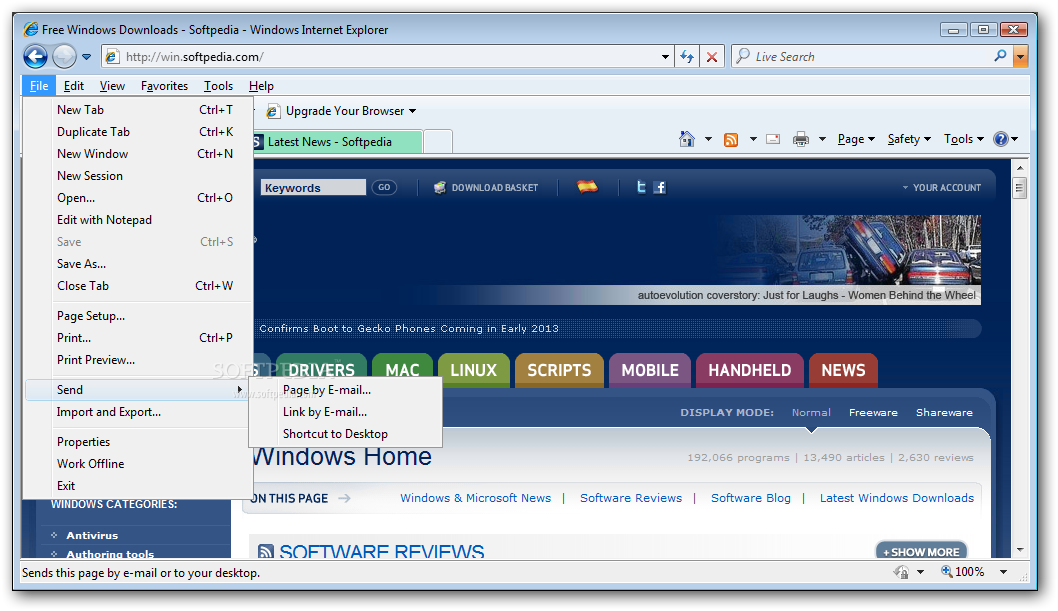Click the RSS feeds icon
1058x611 pixels.
pyautogui.click(x=731, y=140)
